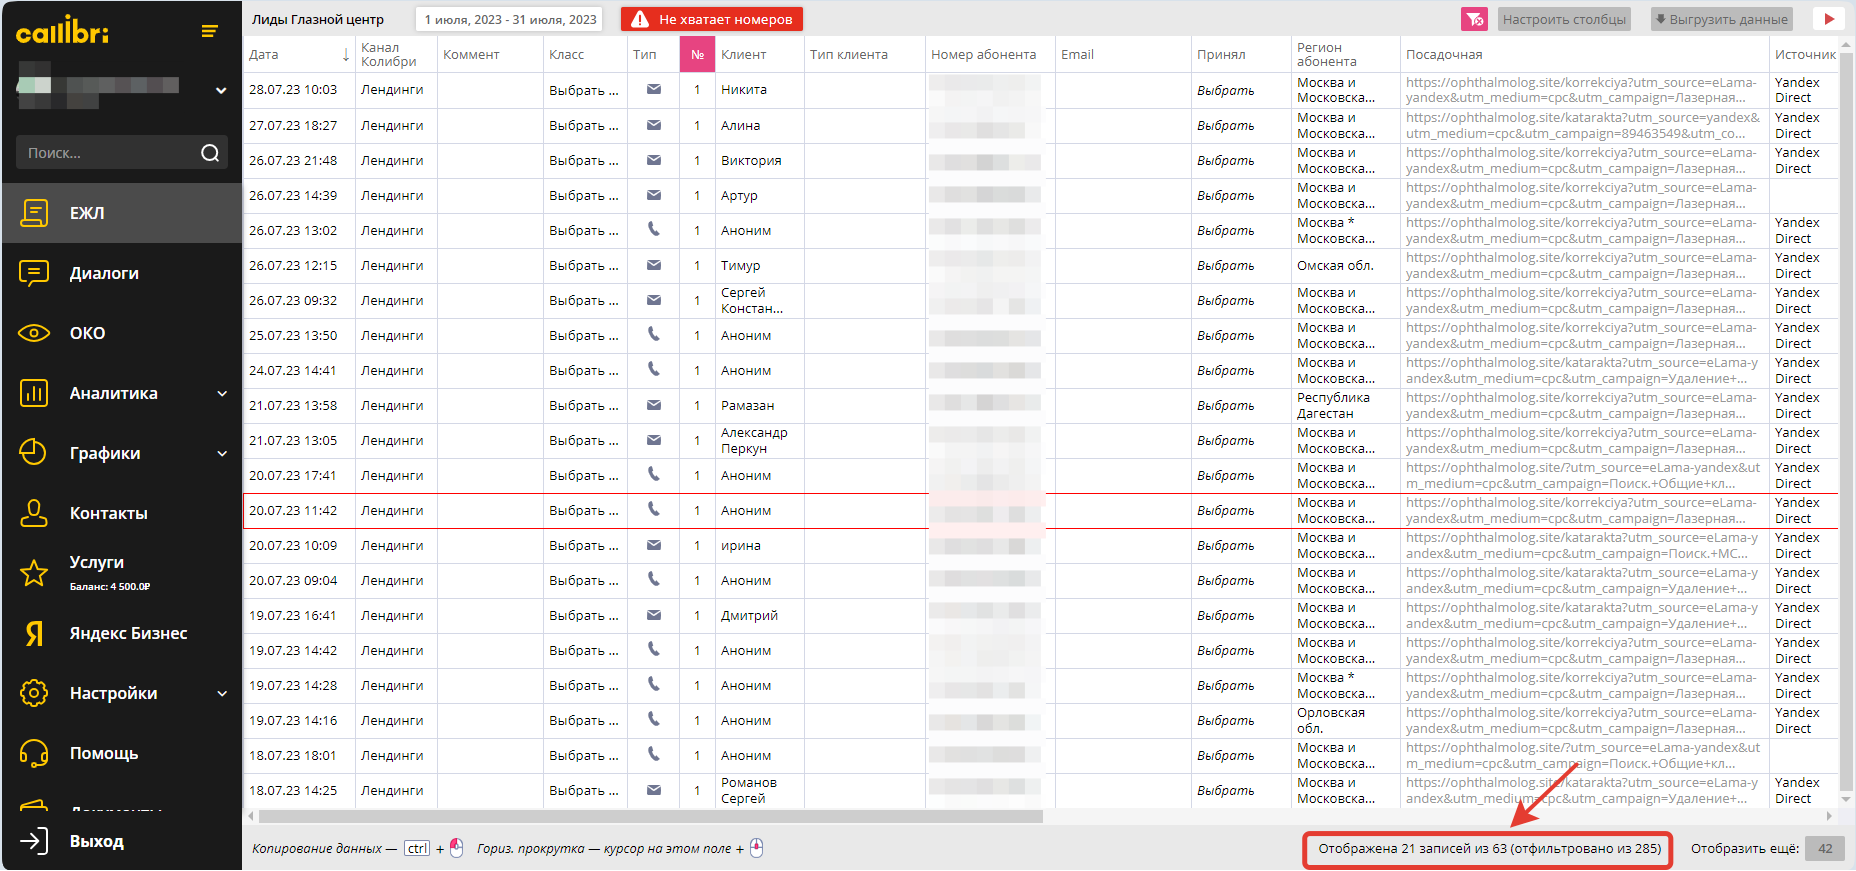The height and width of the screenshot is (871, 1856).
Task: Sort by the Дата column header
Action: click(x=297, y=54)
